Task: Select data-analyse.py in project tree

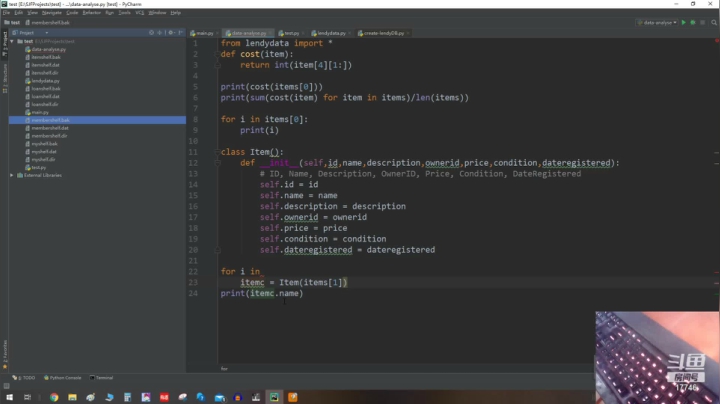Action: click(x=49, y=49)
